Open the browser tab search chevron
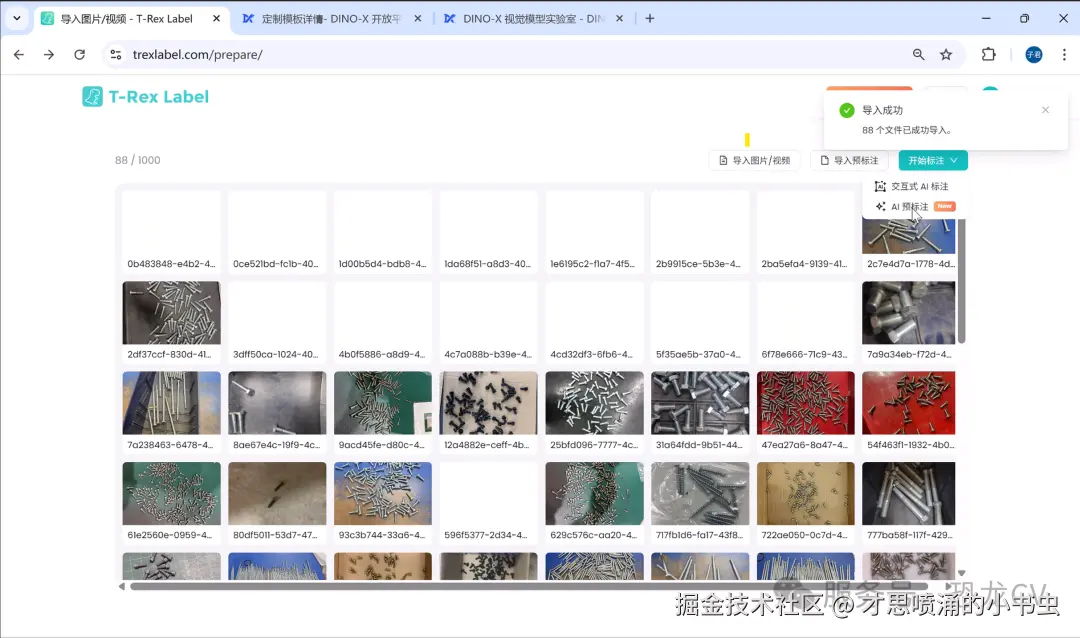The height and width of the screenshot is (638, 1080). click(x=16, y=17)
